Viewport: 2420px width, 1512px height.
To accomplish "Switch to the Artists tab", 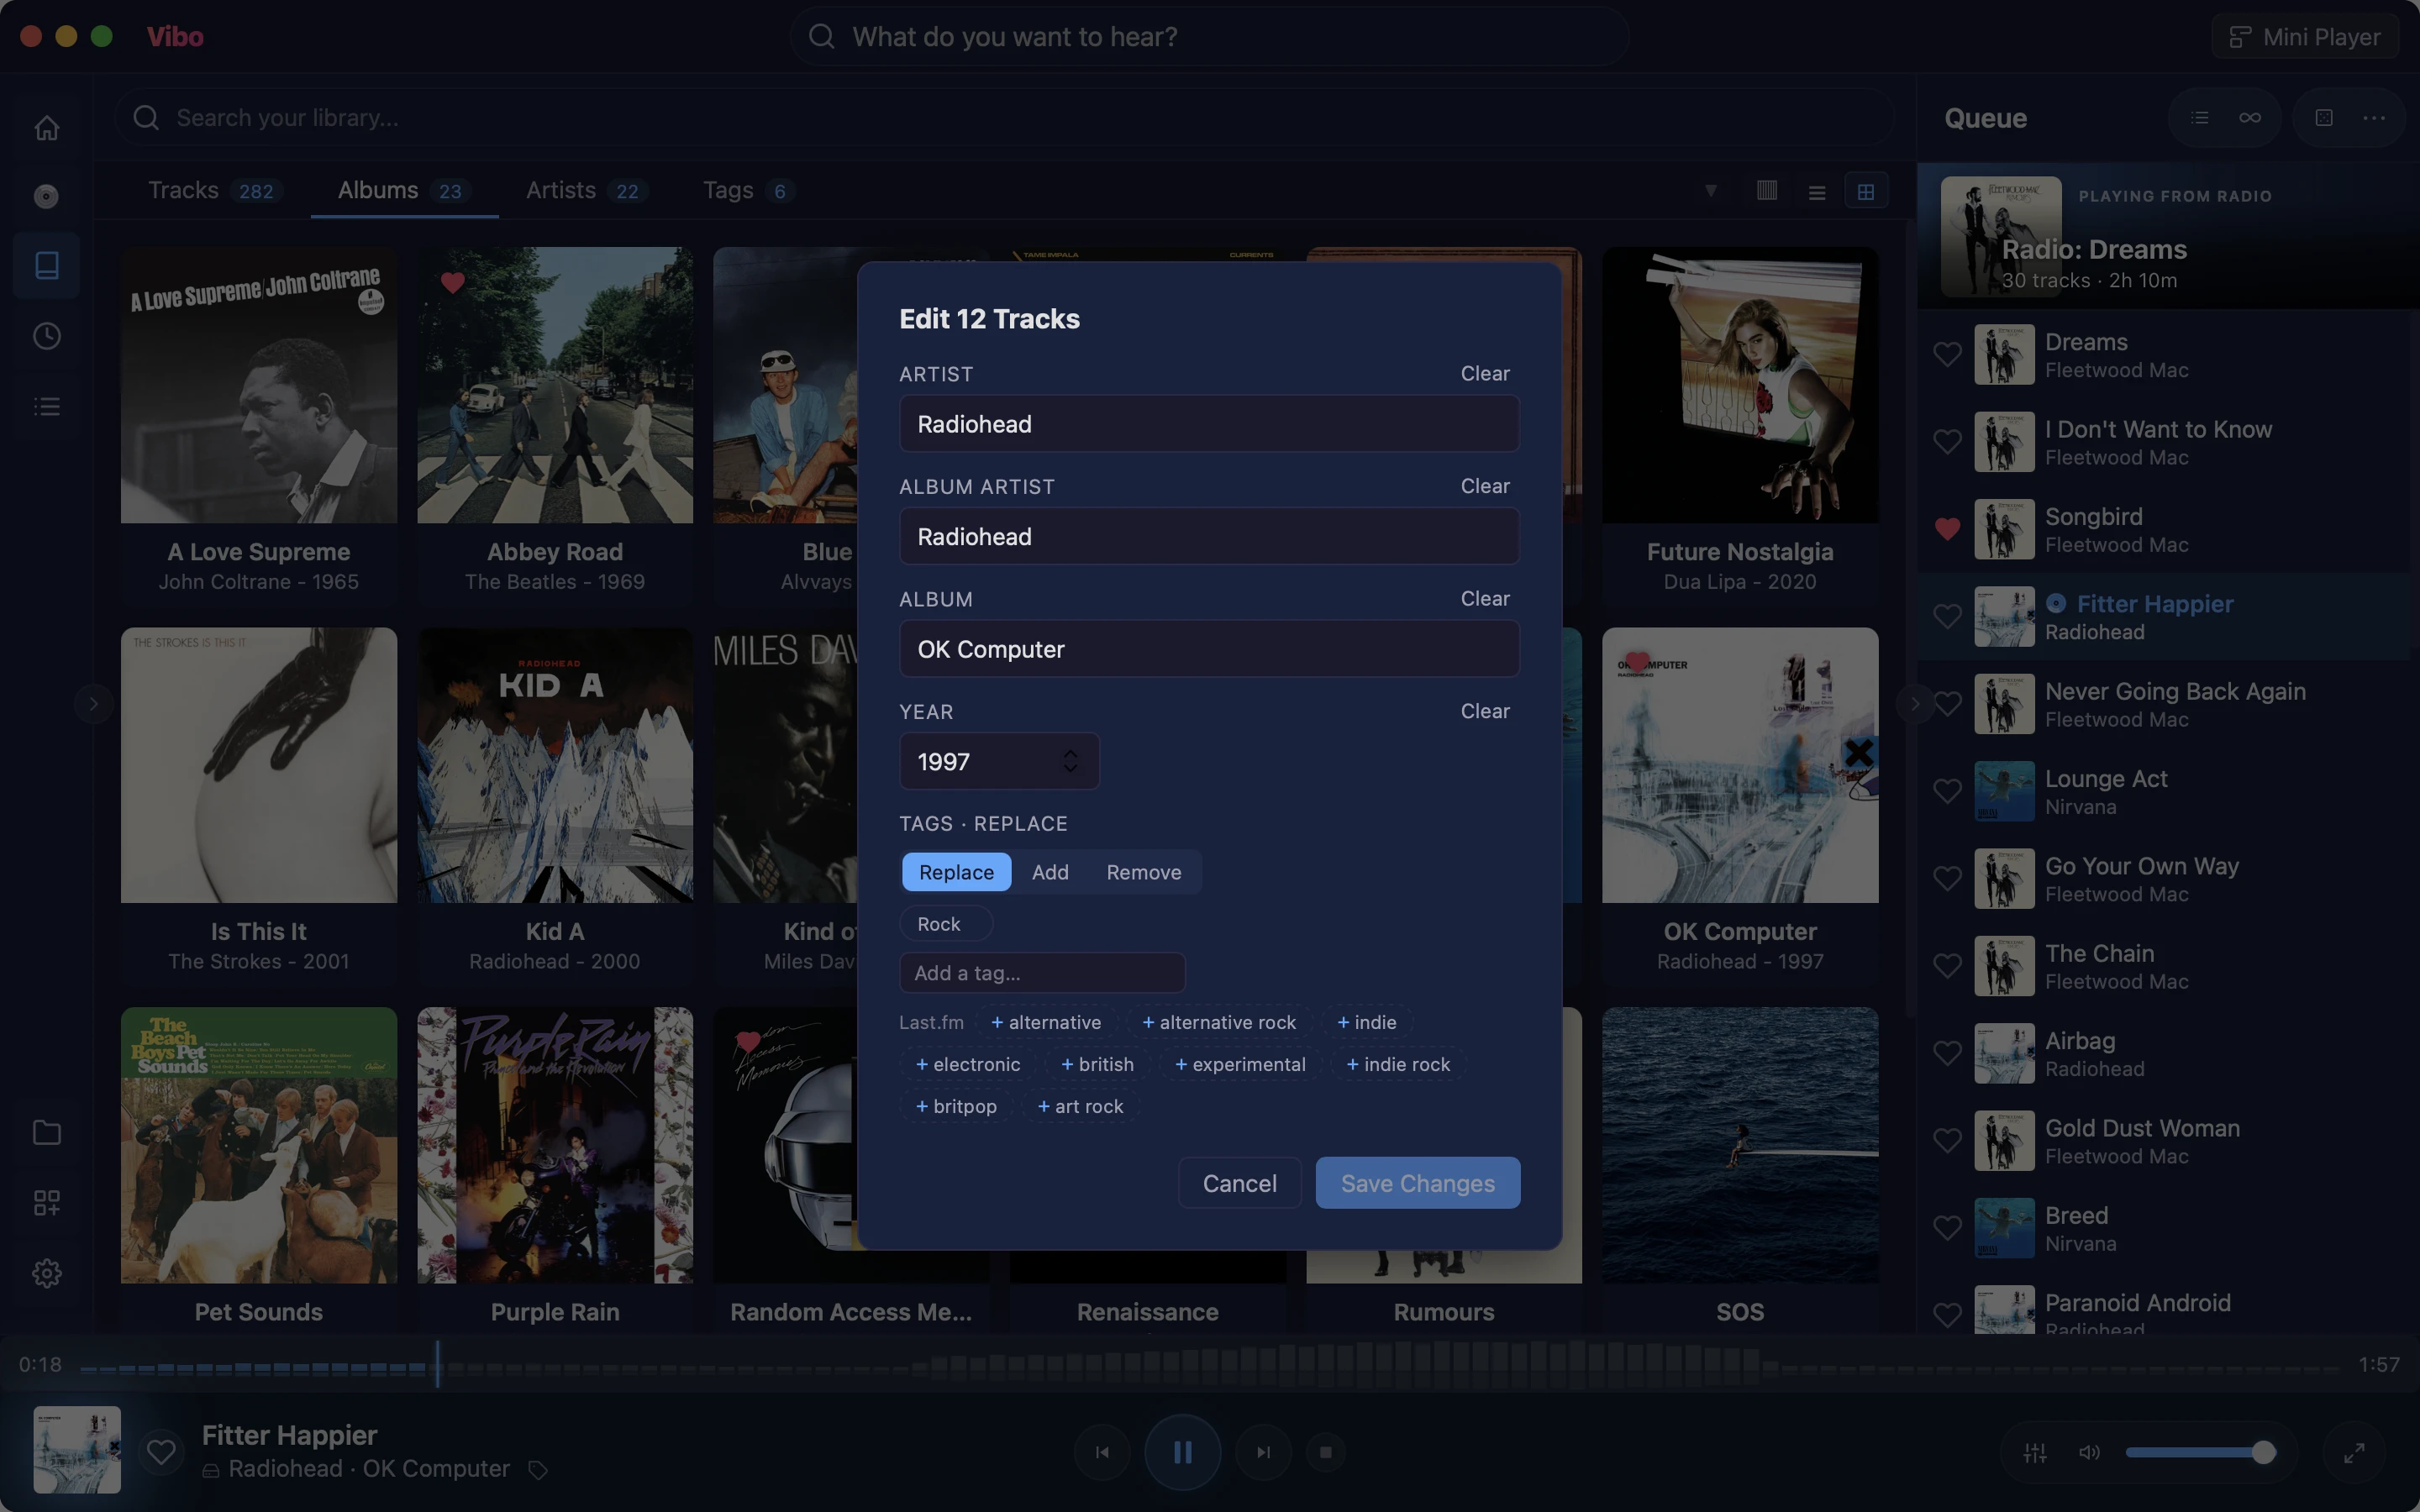I will (587, 190).
